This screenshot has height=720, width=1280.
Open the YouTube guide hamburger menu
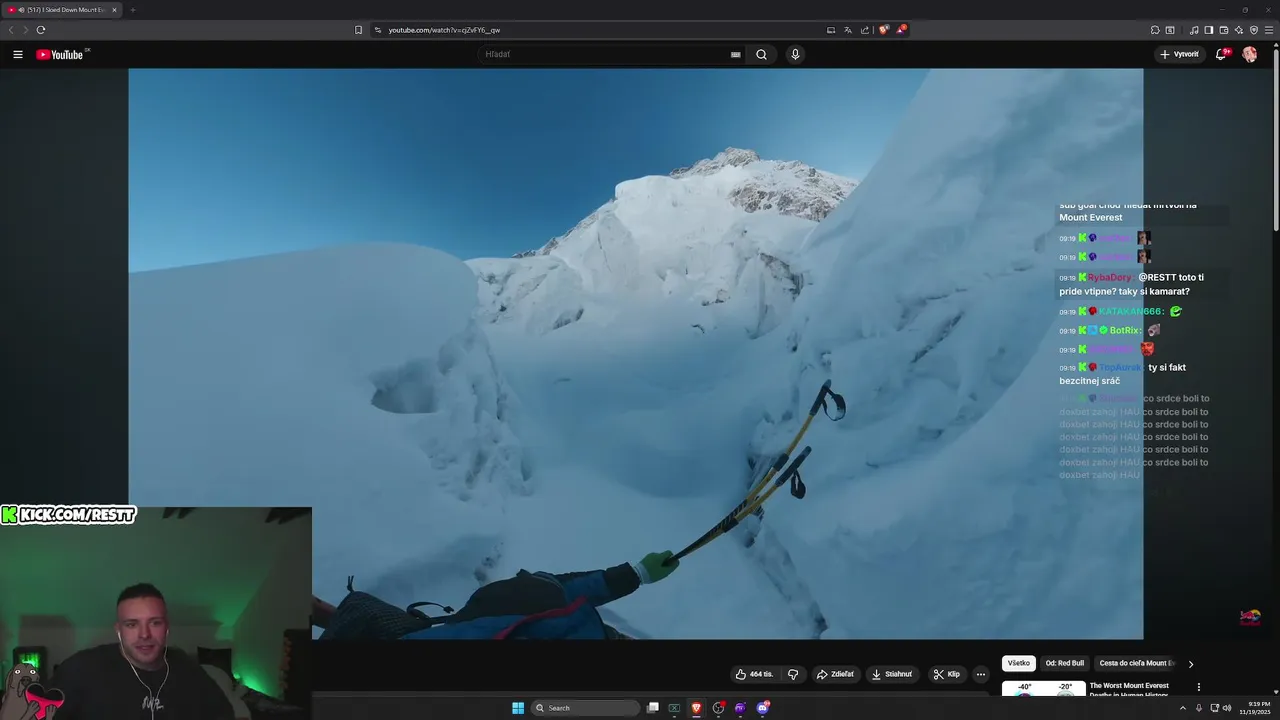pos(17,55)
